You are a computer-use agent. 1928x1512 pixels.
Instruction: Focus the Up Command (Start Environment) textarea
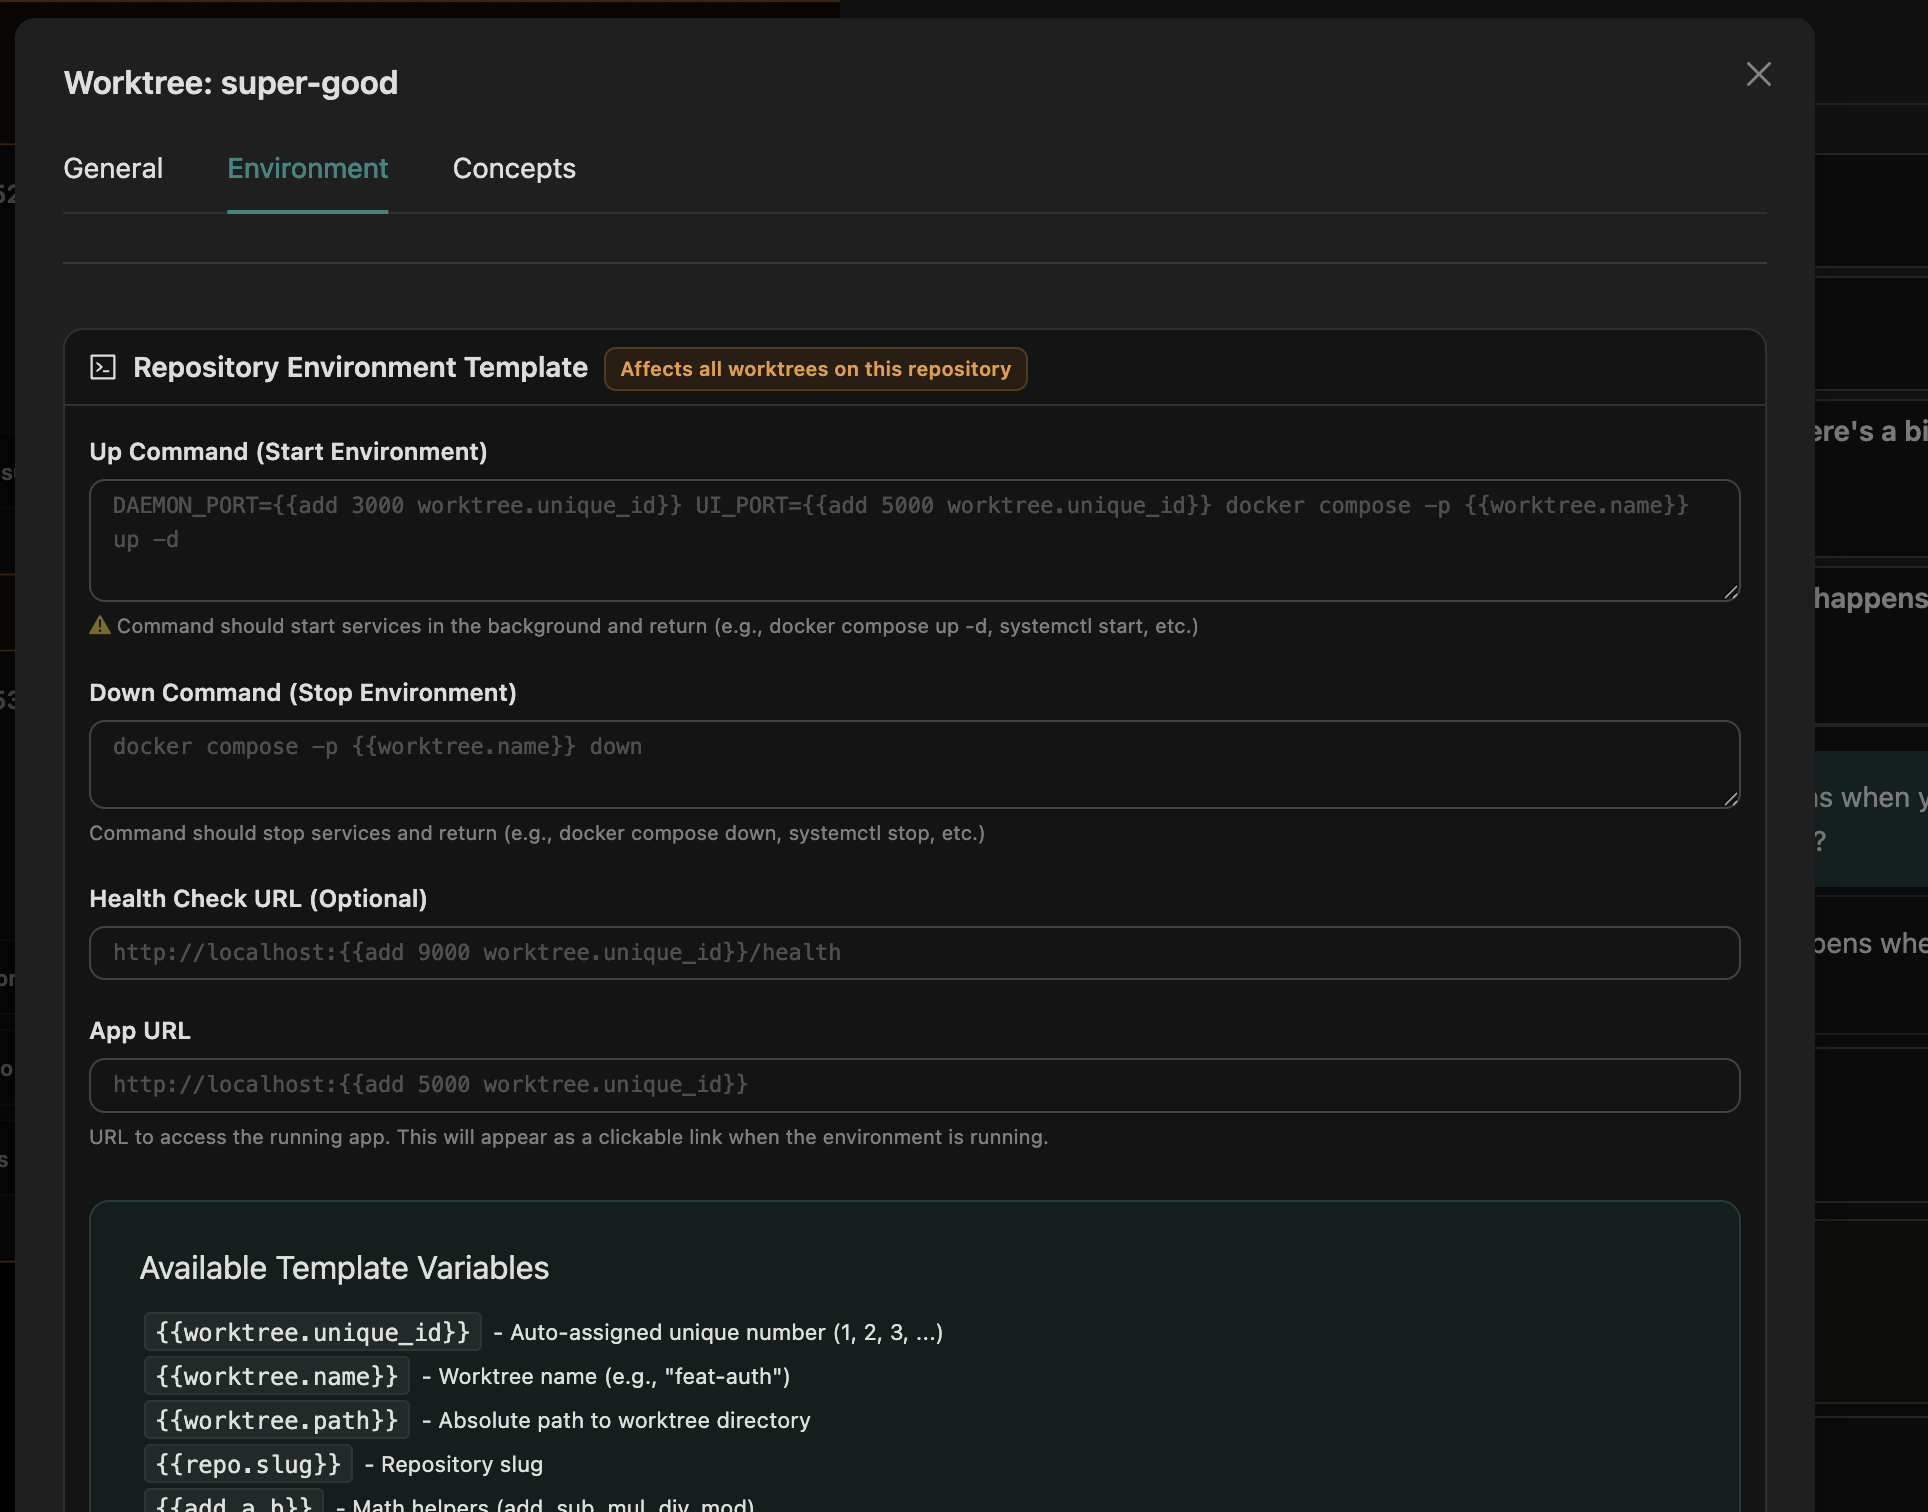coord(900,540)
